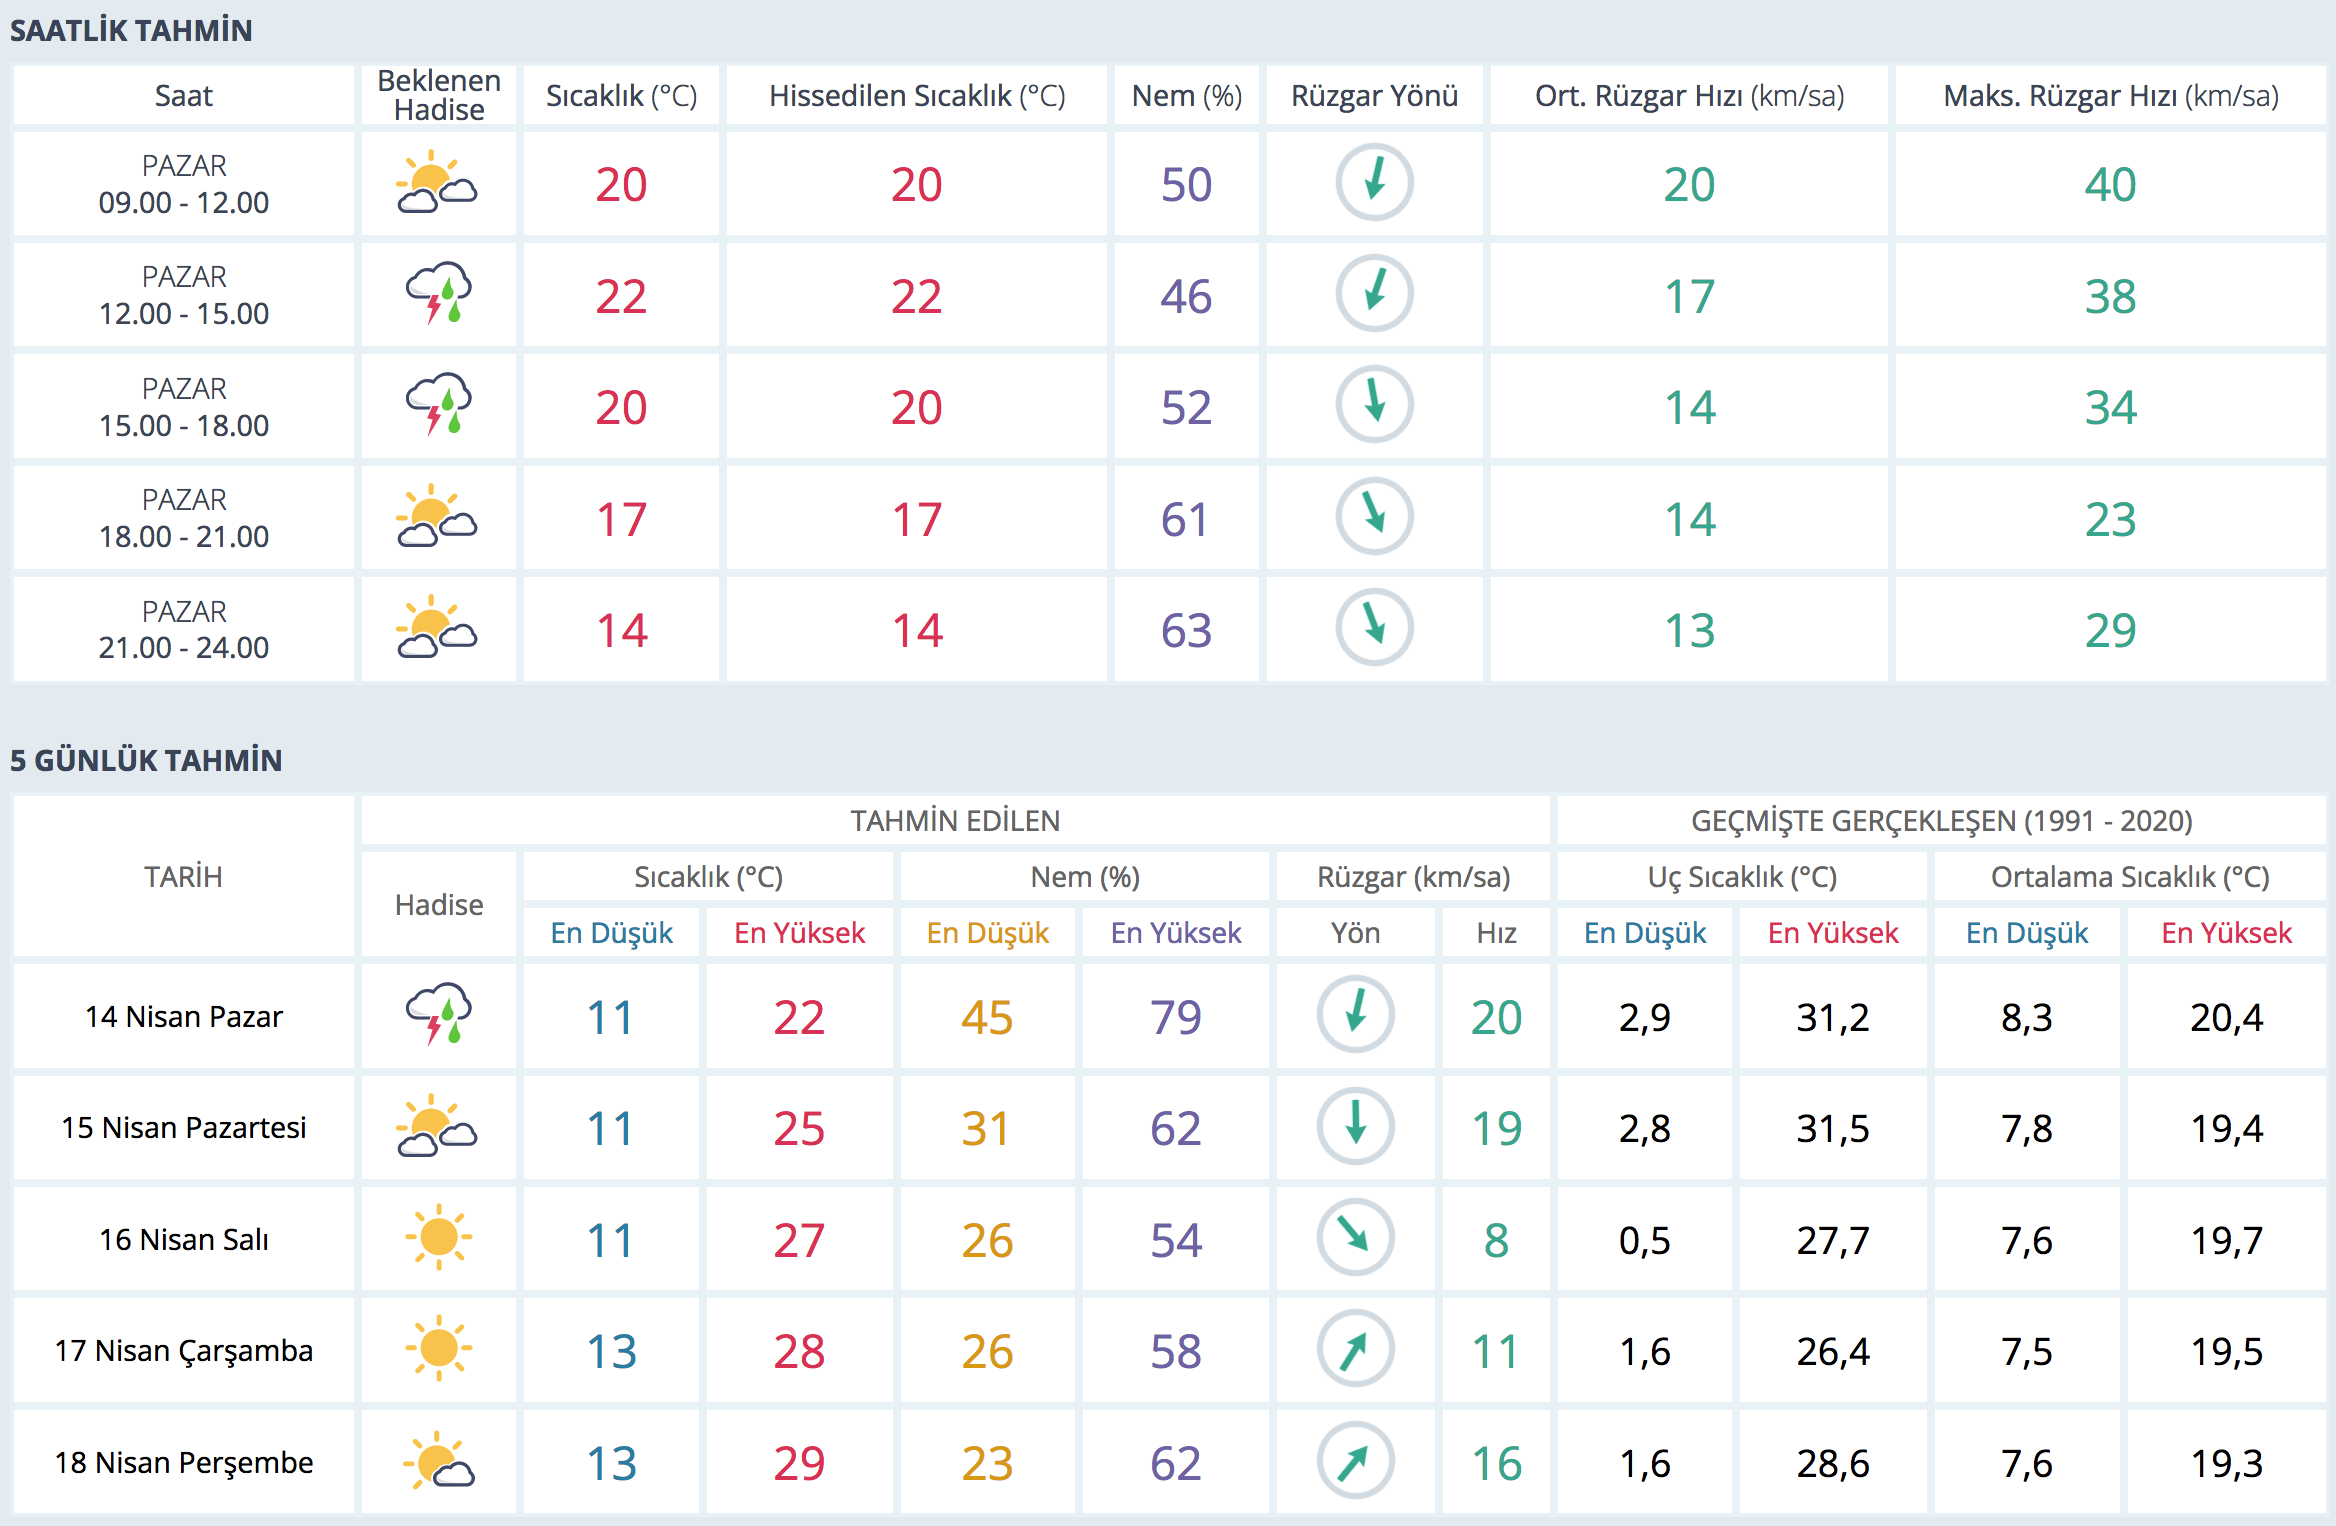The height and width of the screenshot is (1526, 2336).
Task: Click the SAATLİK TAHMİN heading
Action: click(x=131, y=30)
